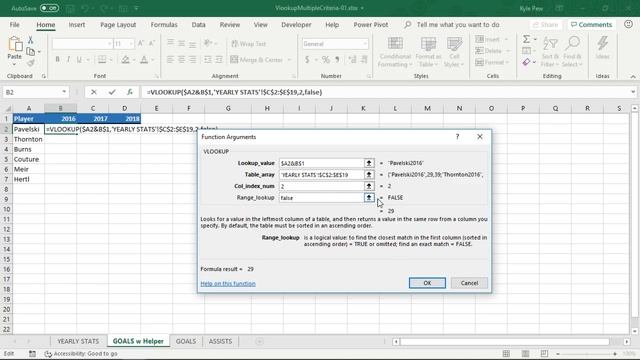Viewport: 640px width, 360px height.
Task: Toggle the AutoSave switch
Action: [x=49, y=8]
